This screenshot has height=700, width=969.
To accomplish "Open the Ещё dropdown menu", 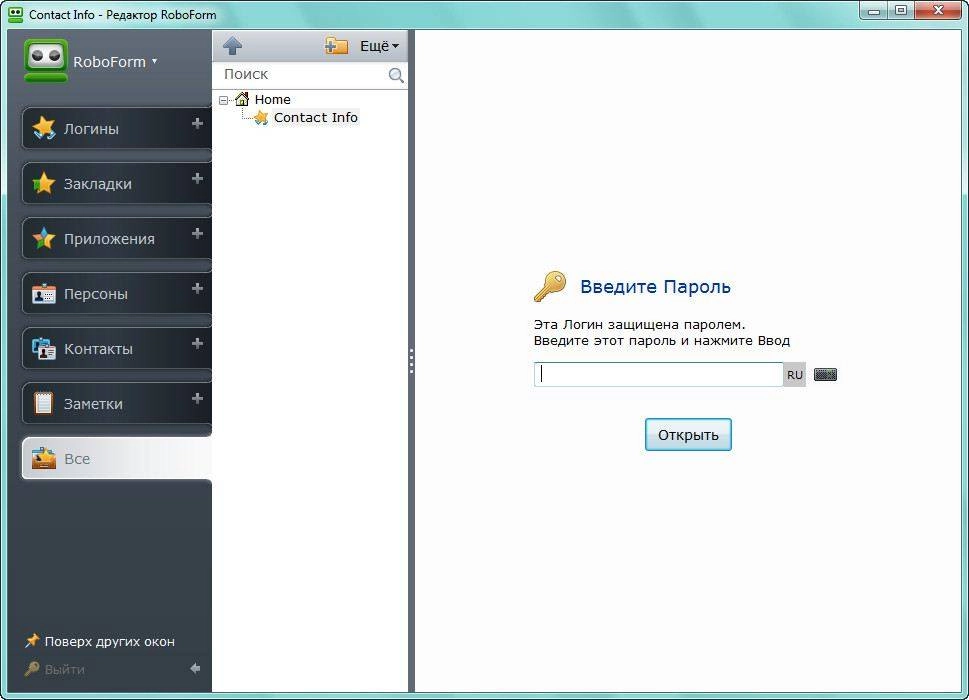I will coord(379,46).
